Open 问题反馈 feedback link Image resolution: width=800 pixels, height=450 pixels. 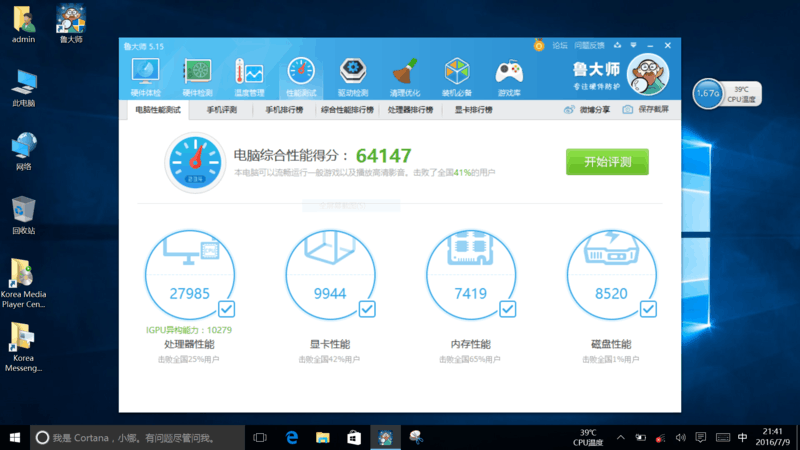point(589,45)
